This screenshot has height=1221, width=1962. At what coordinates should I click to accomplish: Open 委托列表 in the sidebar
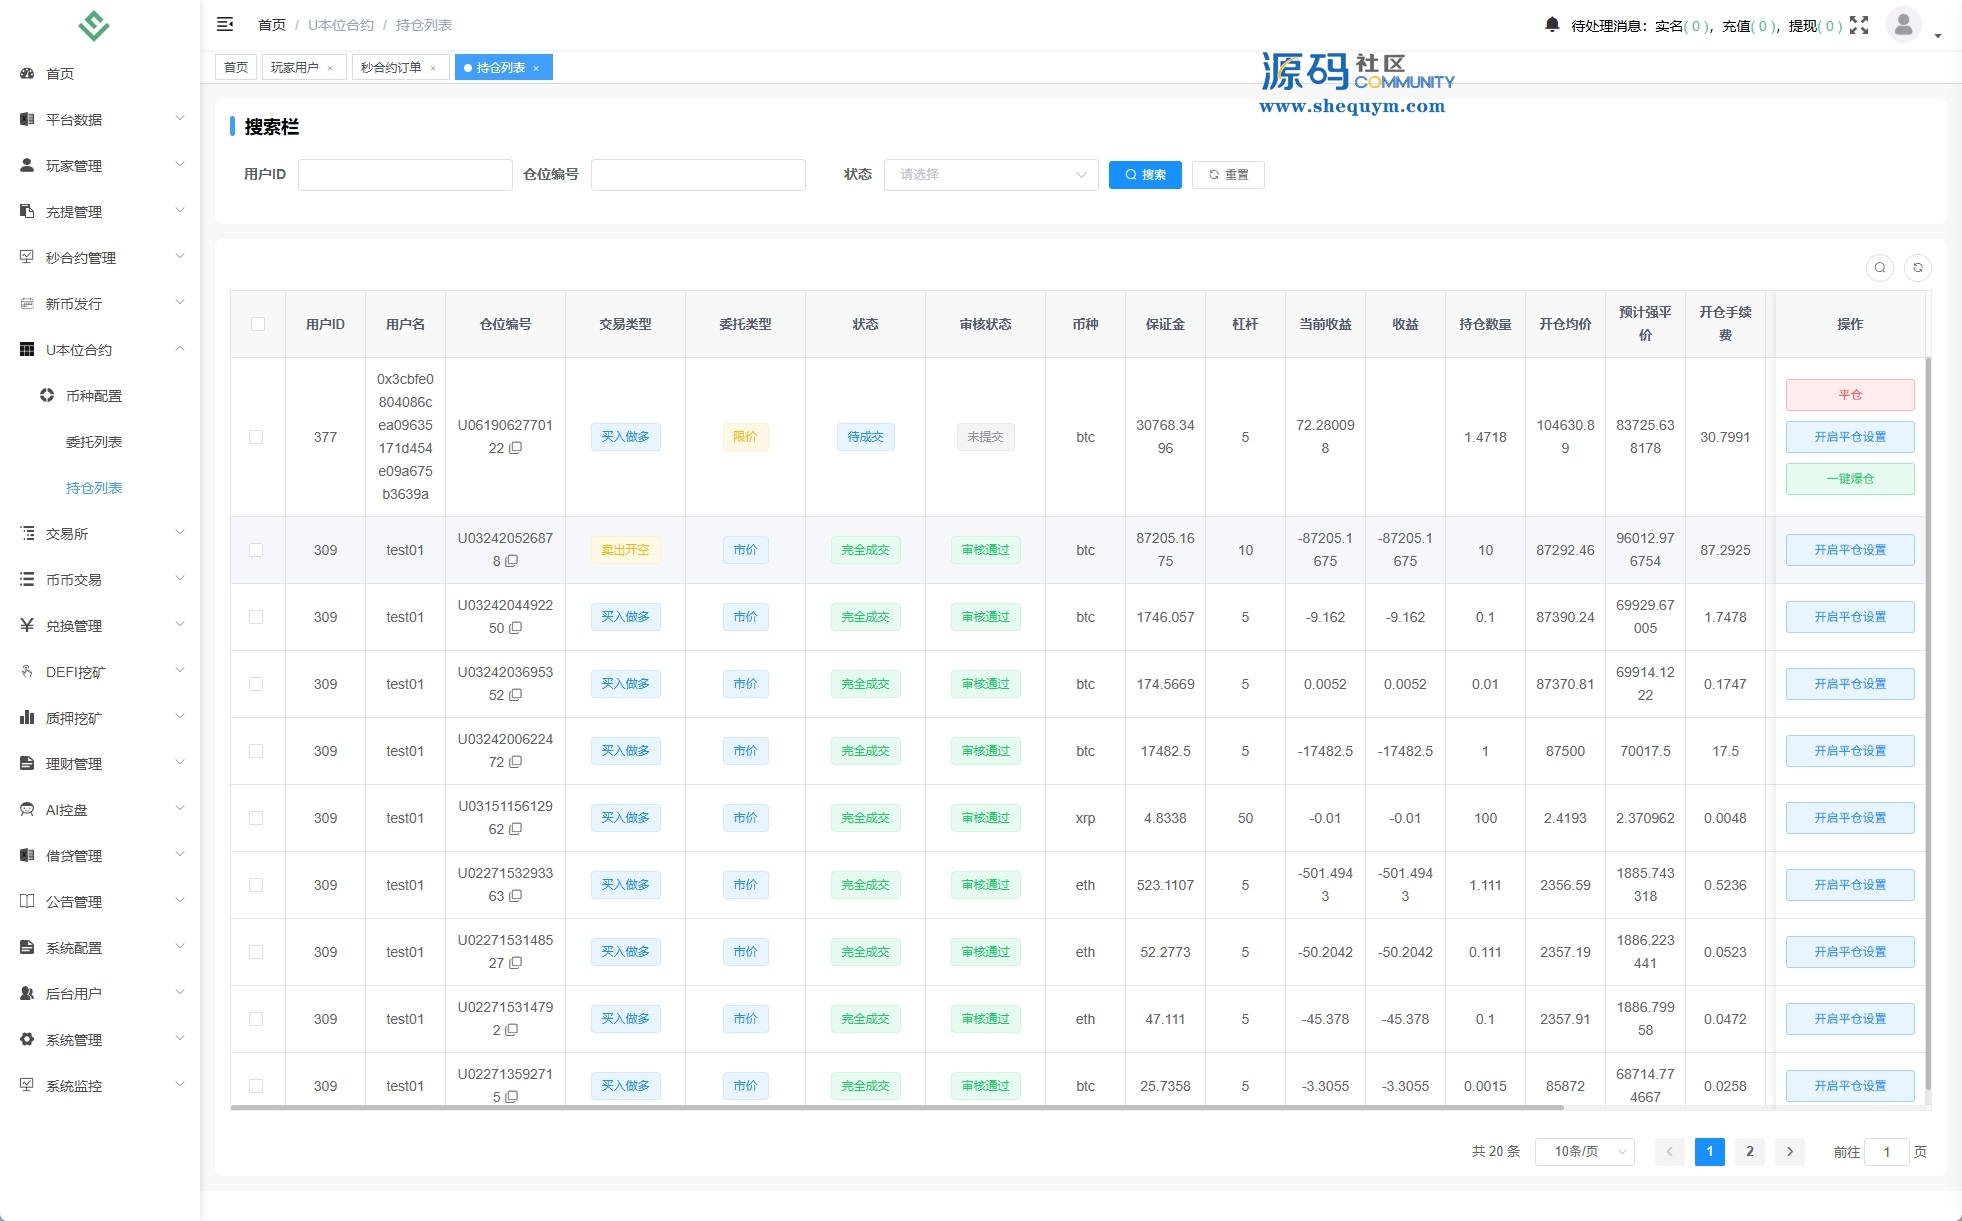(x=94, y=442)
